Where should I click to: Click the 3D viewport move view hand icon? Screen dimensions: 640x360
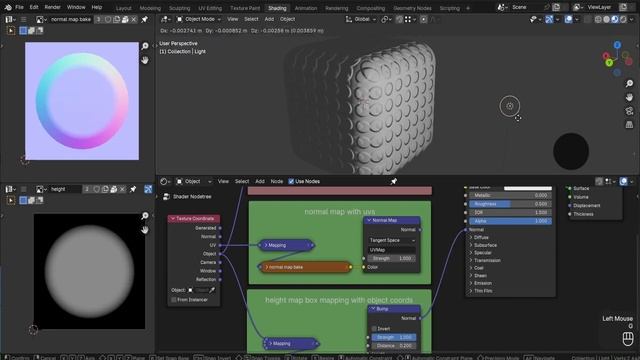629,97
